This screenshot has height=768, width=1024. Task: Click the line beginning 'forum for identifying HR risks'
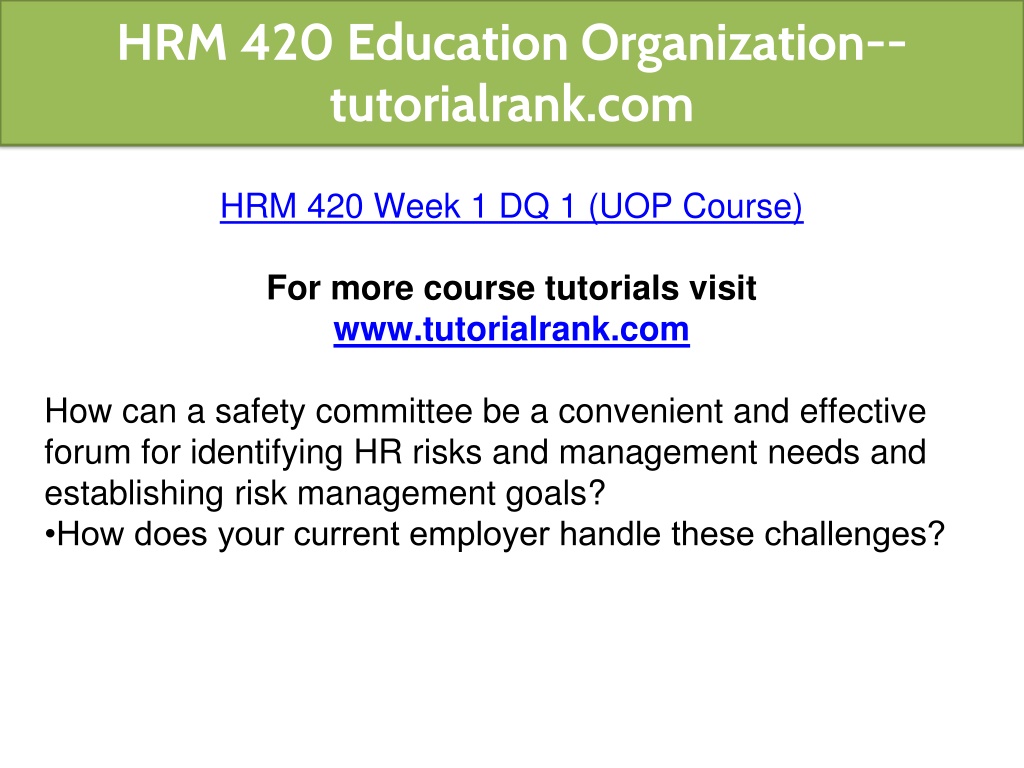485,453
